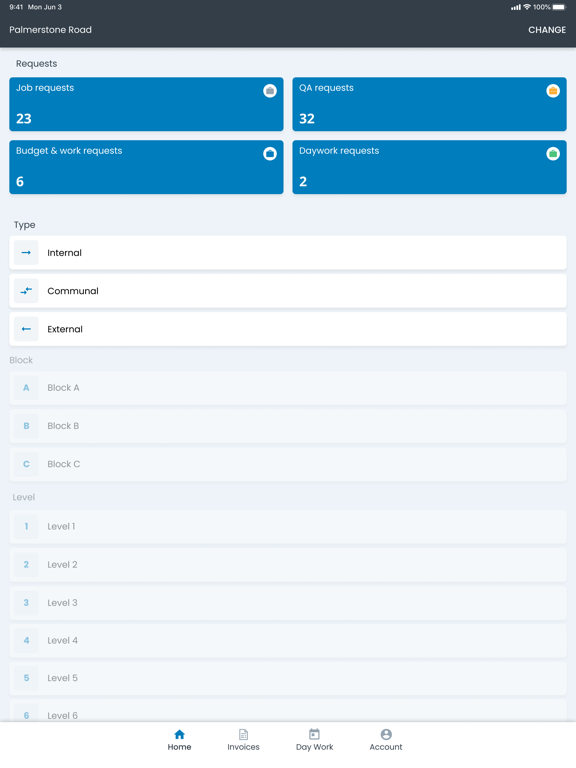Open the Invoices tab
This screenshot has width=576, height=768.
click(243, 740)
